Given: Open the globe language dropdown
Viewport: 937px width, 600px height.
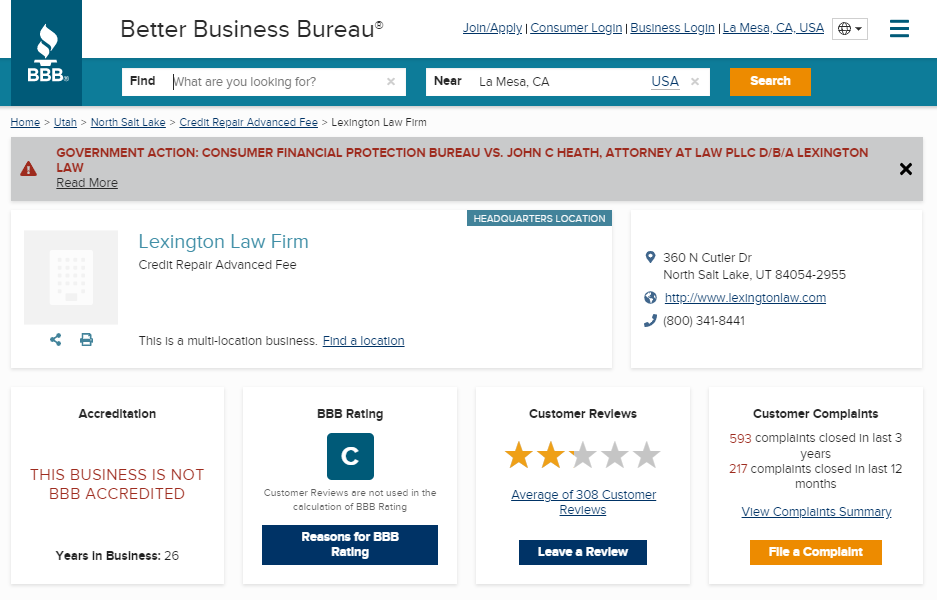Looking at the screenshot, I should pyautogui.click(x=849, y=28).
